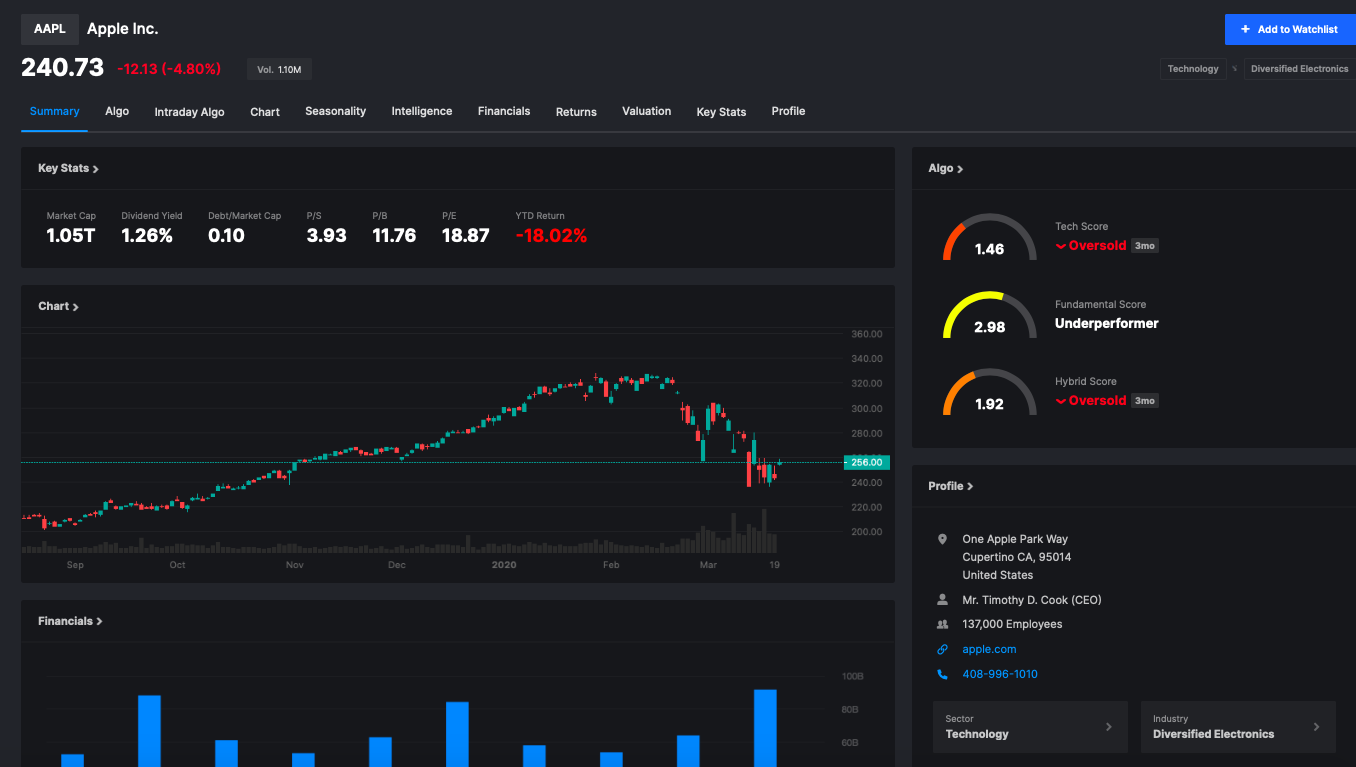The image size is (1356, 767).
Task: Switch to the Financials tab
Action: 504,111
